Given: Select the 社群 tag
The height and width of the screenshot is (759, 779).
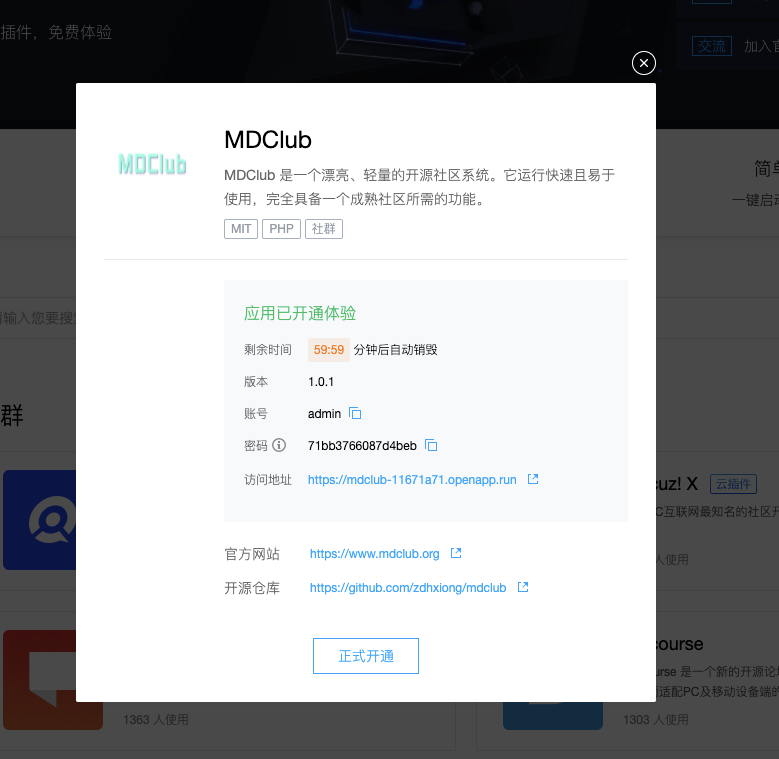Looking at the screenshot, I should pos(324,229).
